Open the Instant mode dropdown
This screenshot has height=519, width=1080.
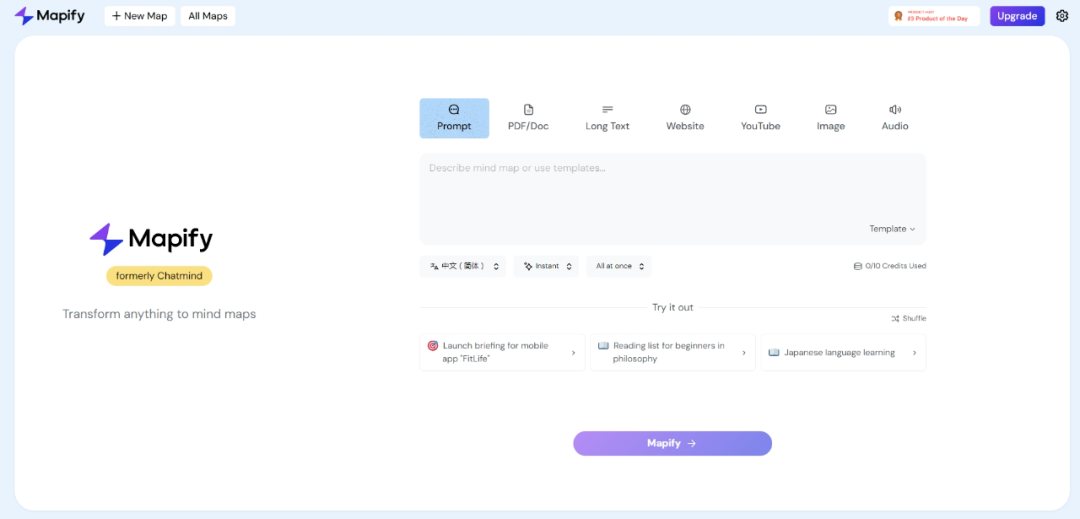(x=546, y=266)
